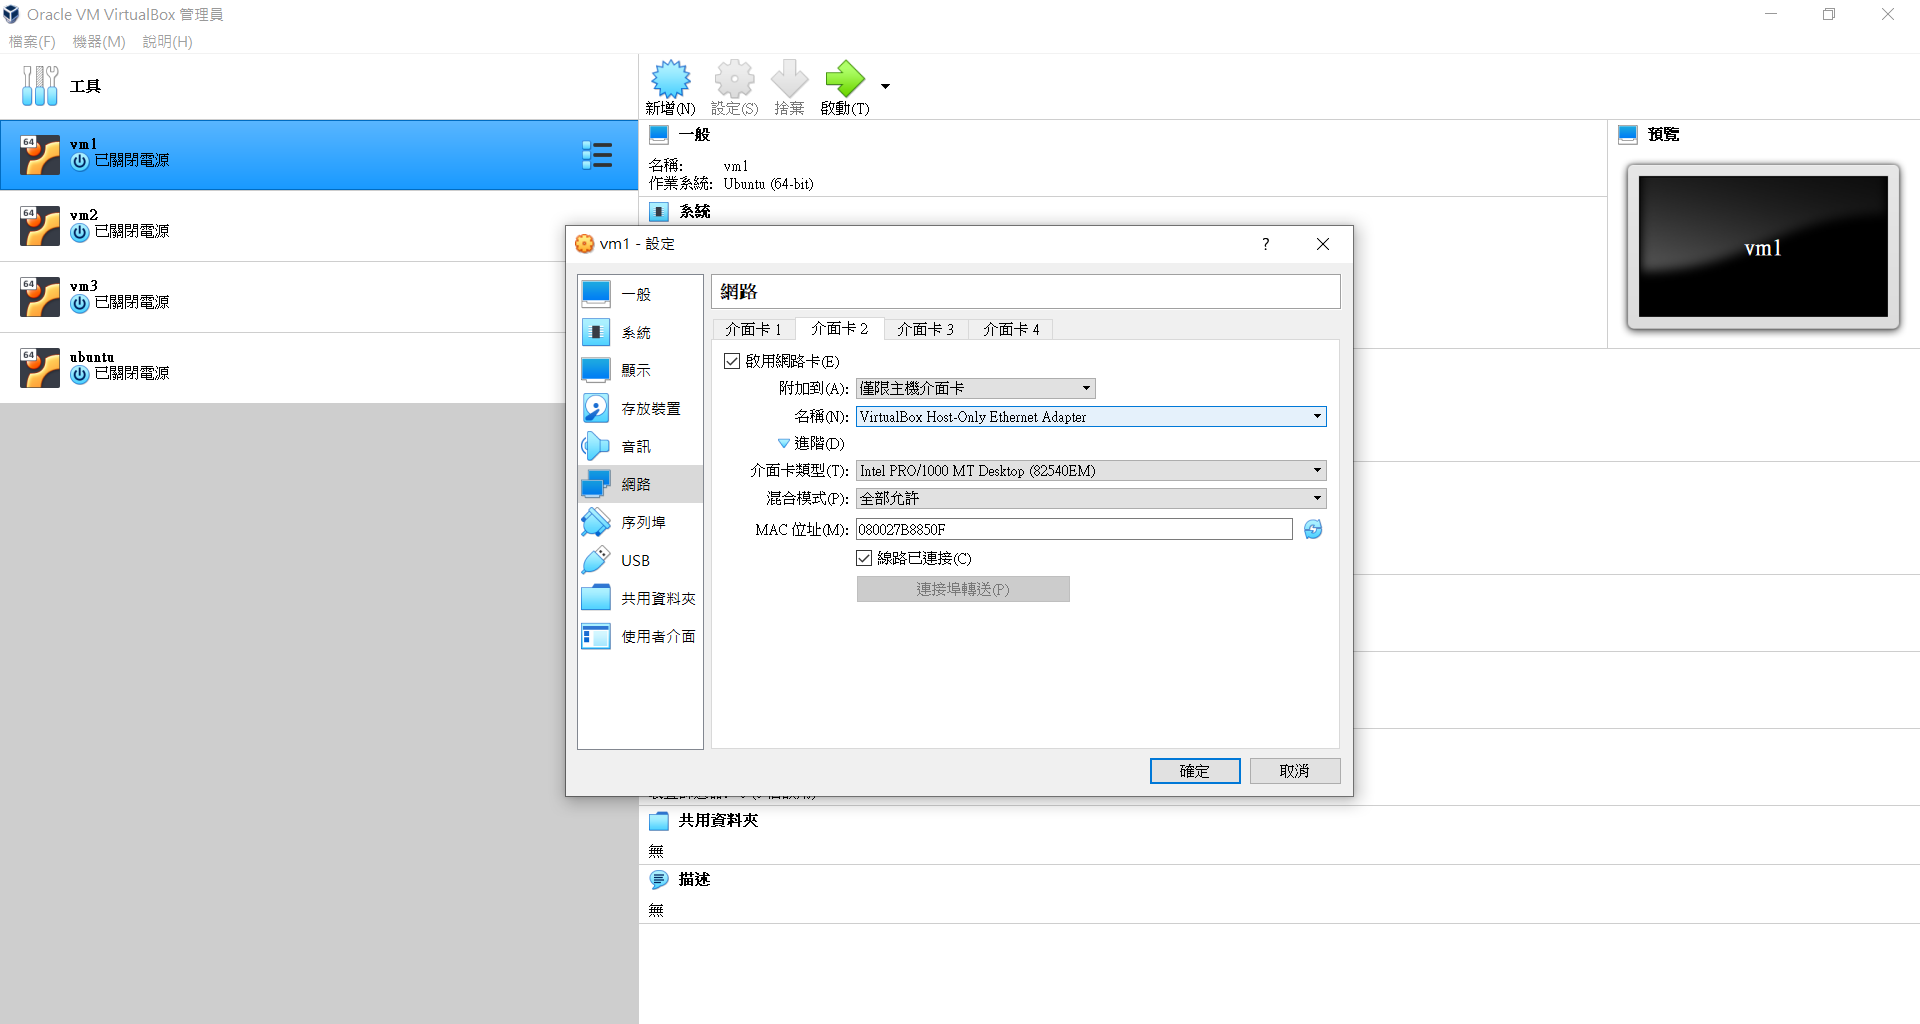Switch to 介面卡 3 tab
The height and width of the screenshot is (1024, 1920).
click(925, 329)
